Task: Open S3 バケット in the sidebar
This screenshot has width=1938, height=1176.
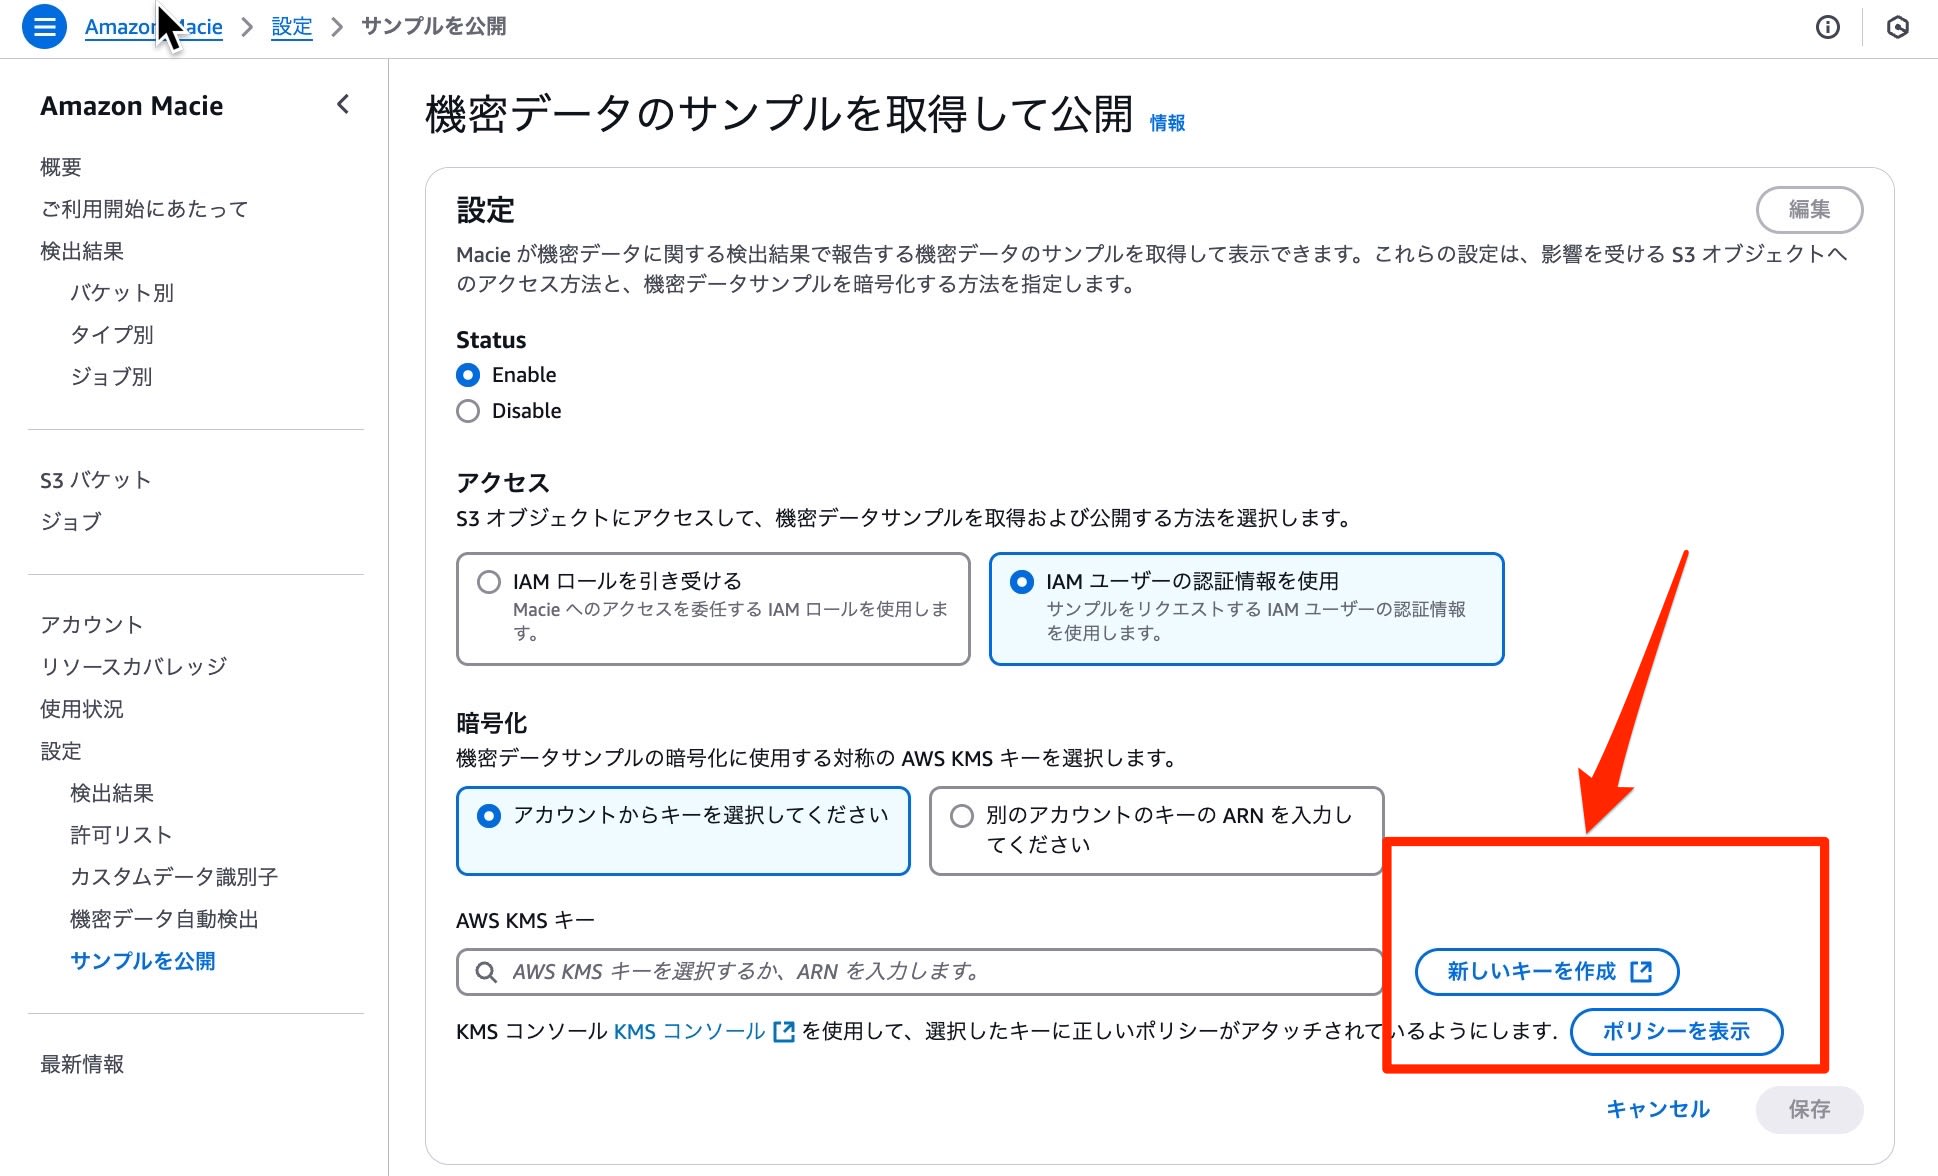Action: point(96,480)
